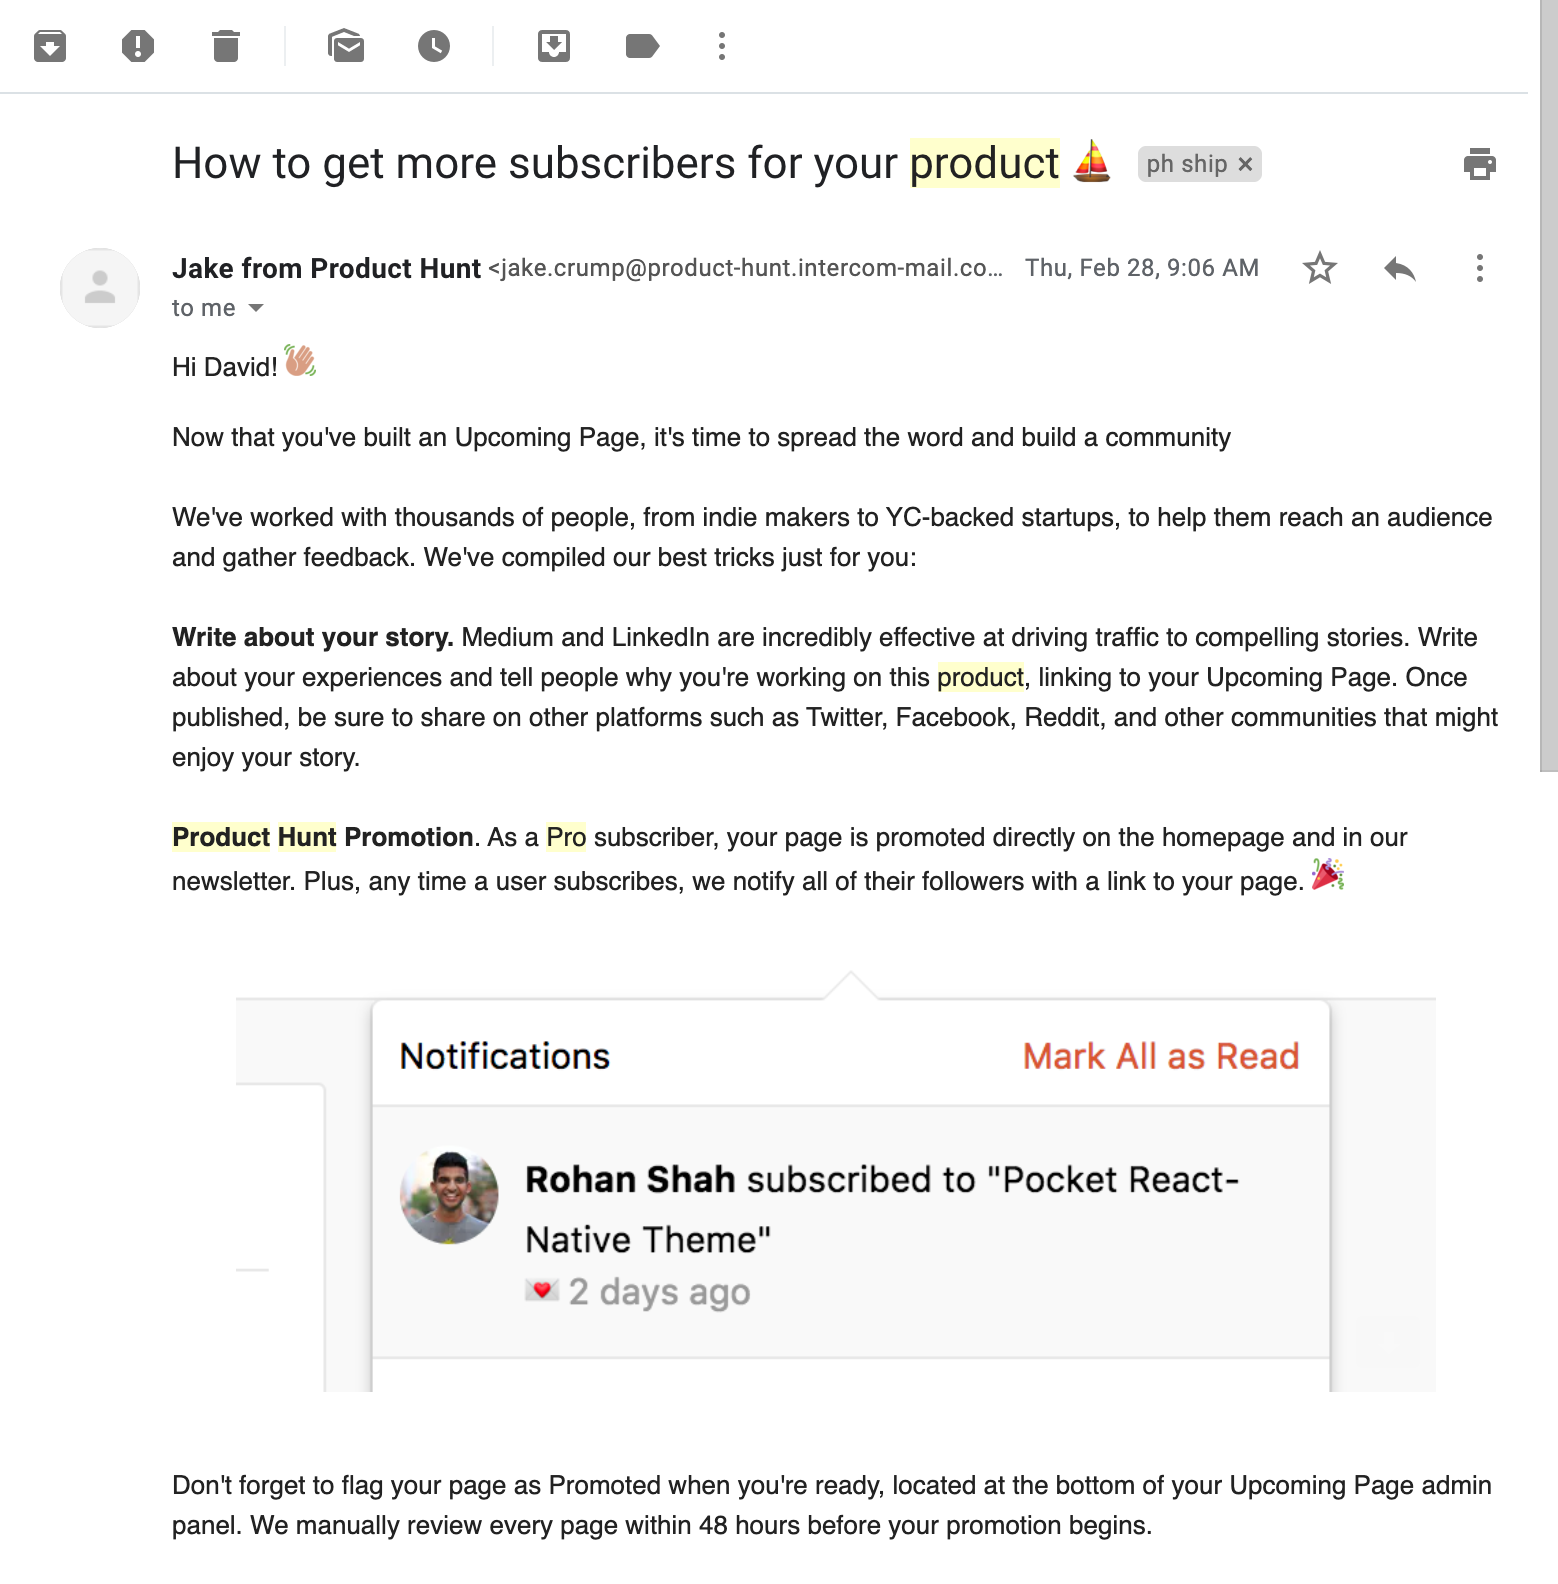This screenshot has width=1558, height=1584.
Task: Report email as spam
Action: tap(138, 46)
